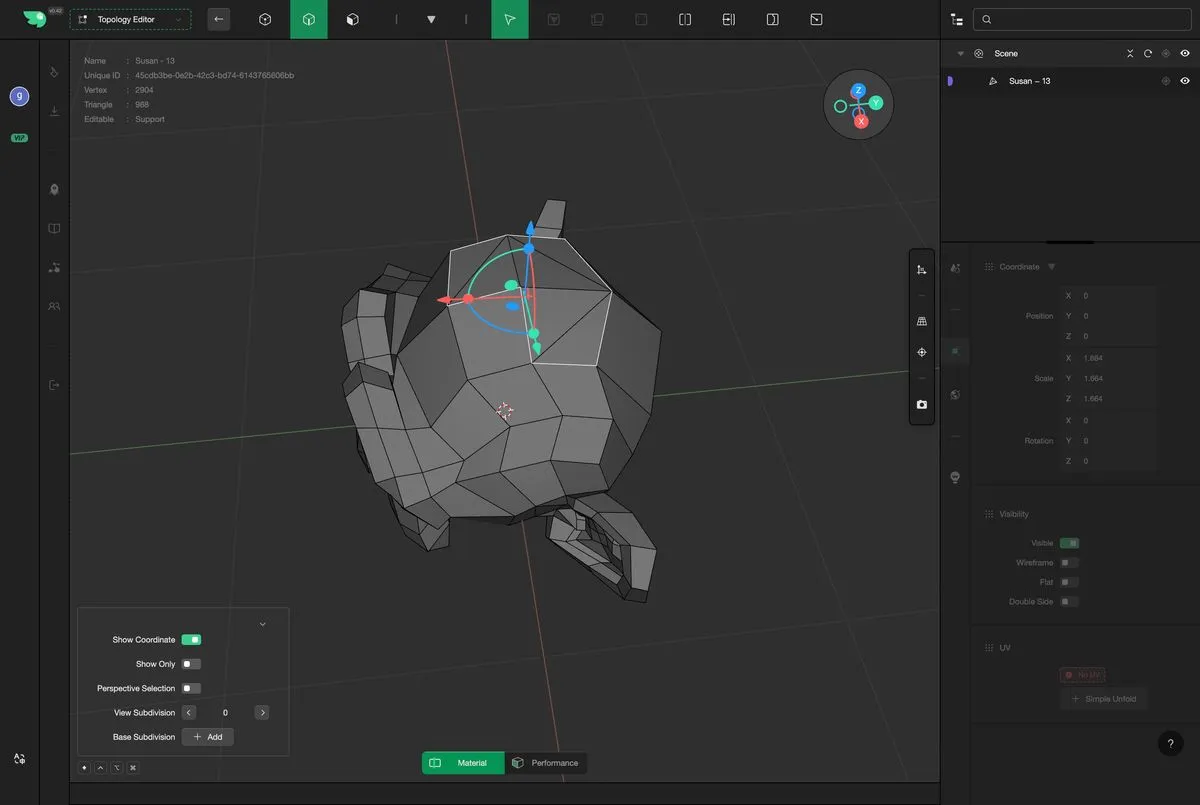Collapse the Scene tree node

960,54
